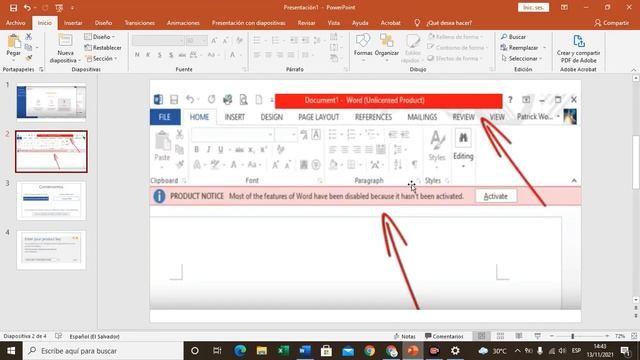Image resolution: width=640 pixels, height=360 pixels.
Task: Expand the Reemplazar dropdown arrow
Action: (x=544, y=48)
